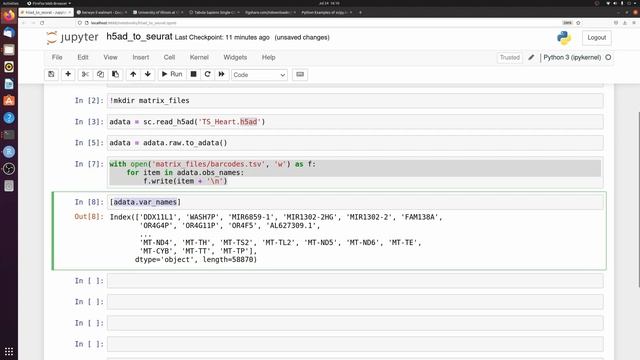Screen dimensions: 640x360
Task: Launch Rhythmbox from the dock
Action: click(9, 67)
